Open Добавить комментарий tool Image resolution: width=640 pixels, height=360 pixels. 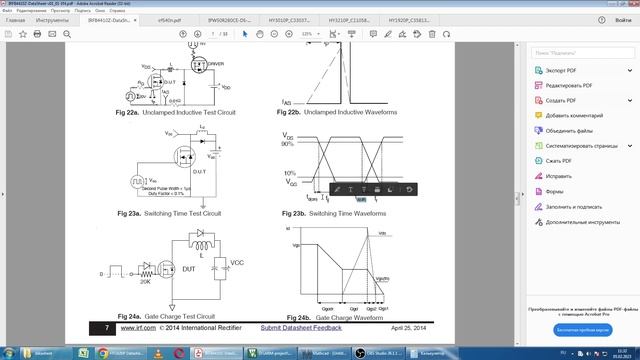point(574,116)
